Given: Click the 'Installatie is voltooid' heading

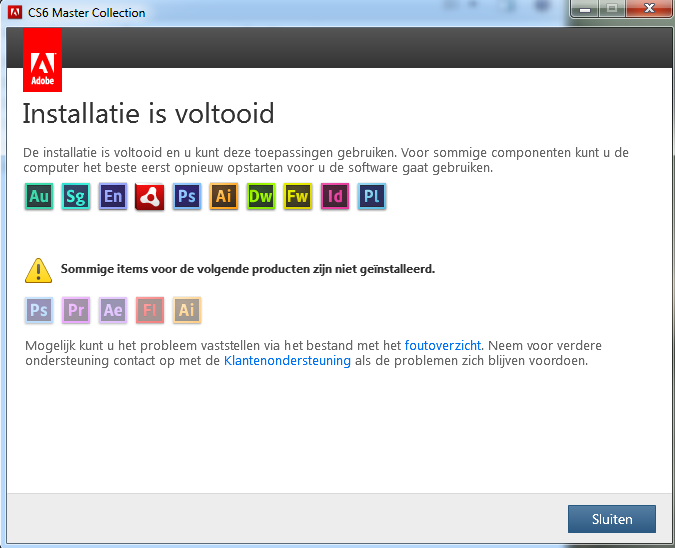Looking at the screenshot, I should click(148, 114).
